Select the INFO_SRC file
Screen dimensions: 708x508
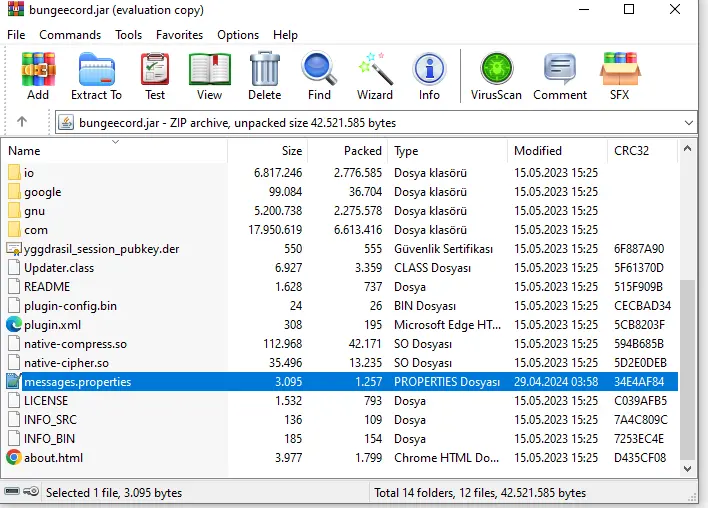(x=51, y=419)
